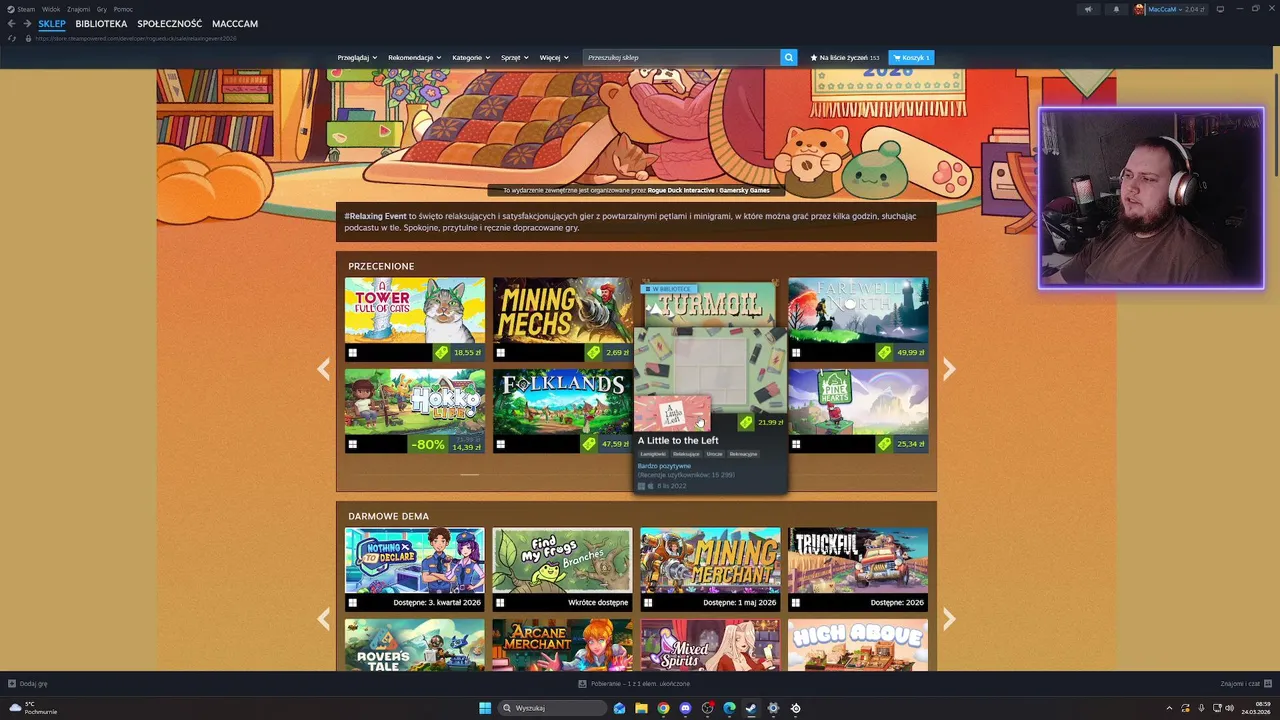Open the Pomoc menu
This screenshot has width=1280, height=720.
[123, 9]
